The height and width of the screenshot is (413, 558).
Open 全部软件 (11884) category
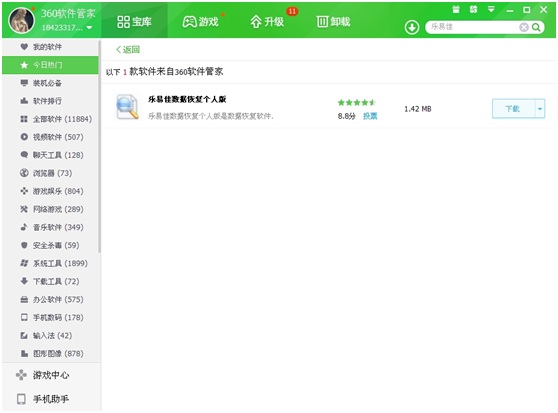tap(50, 119)
